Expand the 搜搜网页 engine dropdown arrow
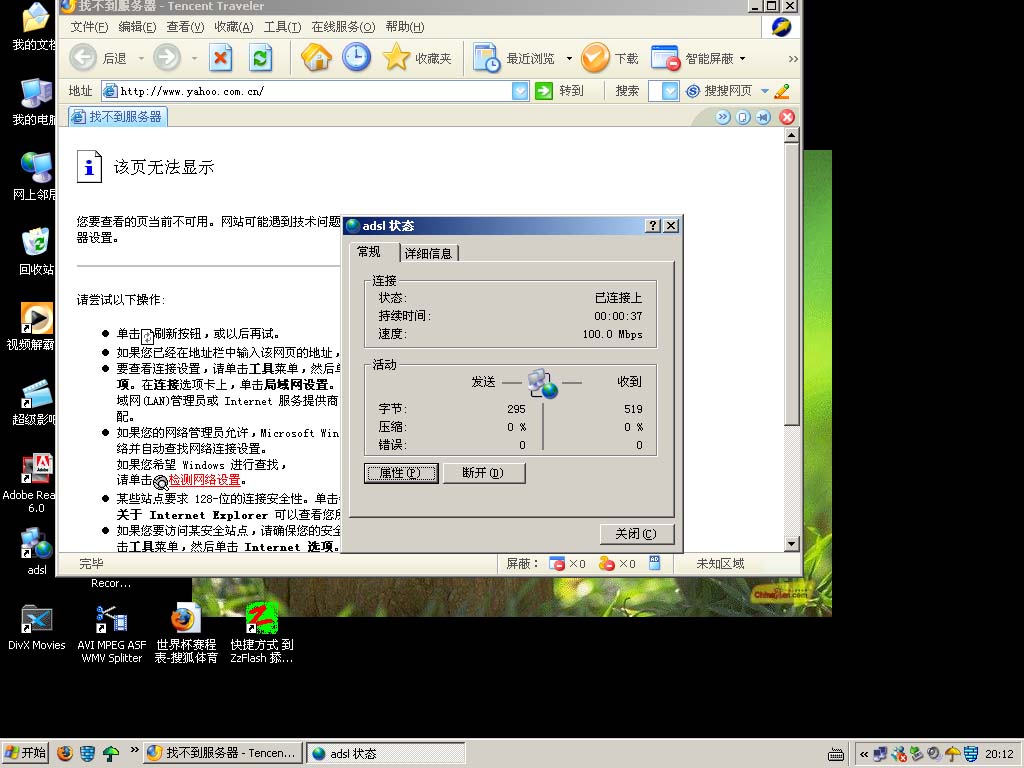This screenshot has width=1024, height=768. (x=765, y=91)
